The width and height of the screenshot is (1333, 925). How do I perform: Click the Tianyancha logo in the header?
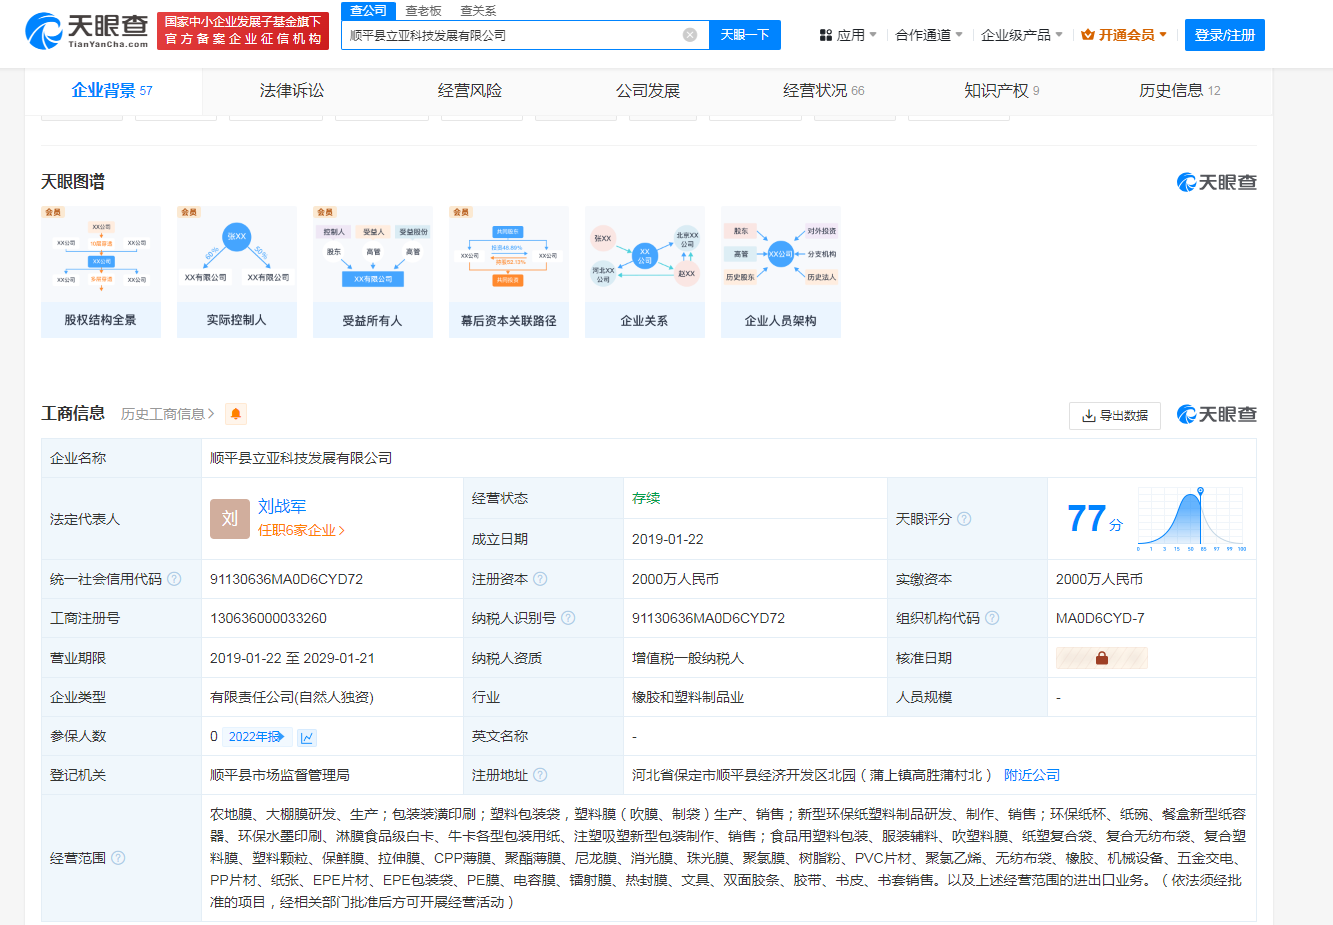pos(86,31)
